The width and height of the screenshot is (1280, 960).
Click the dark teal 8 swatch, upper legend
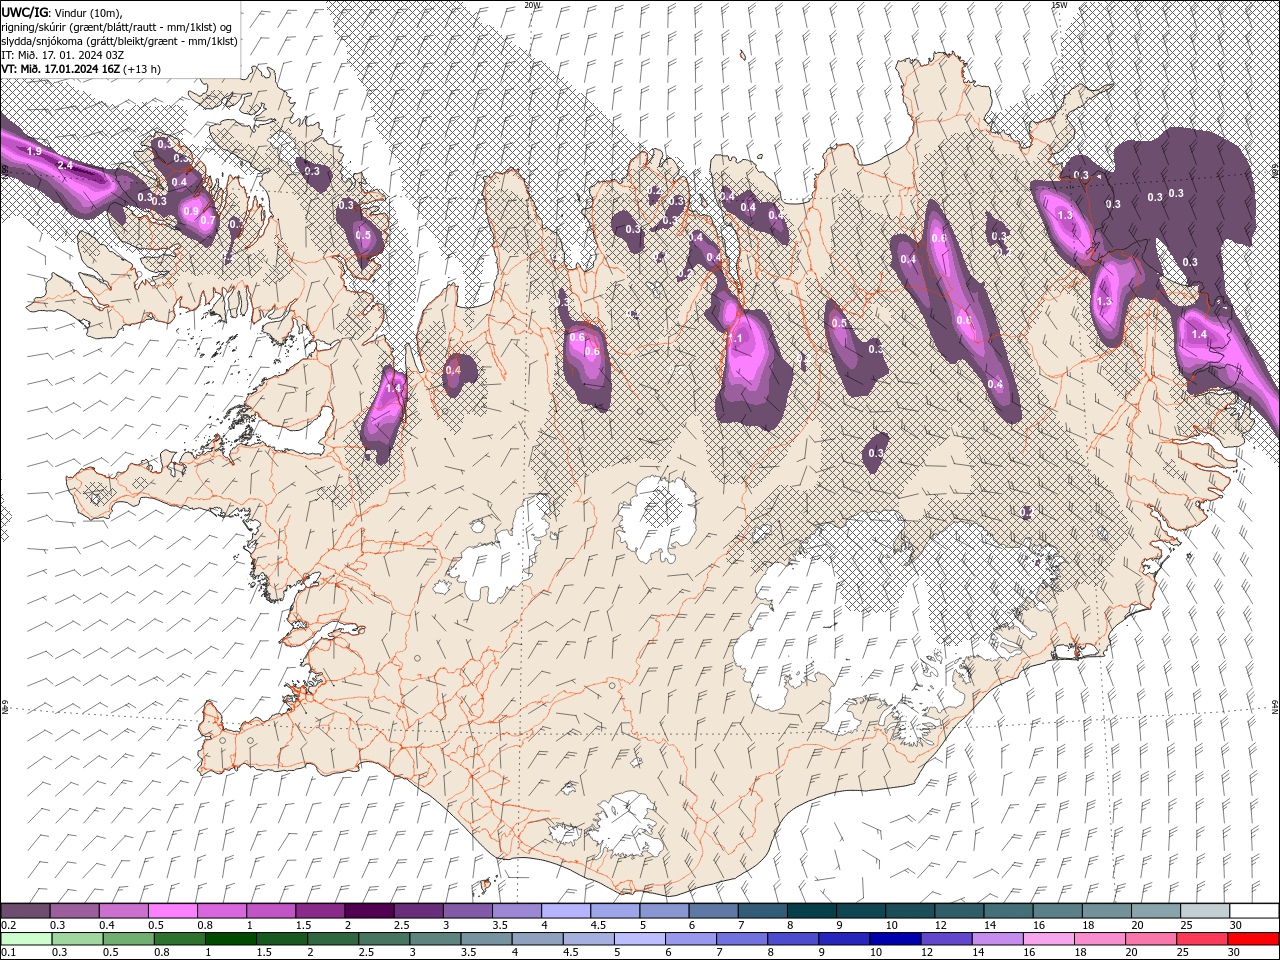coord(811,911)
